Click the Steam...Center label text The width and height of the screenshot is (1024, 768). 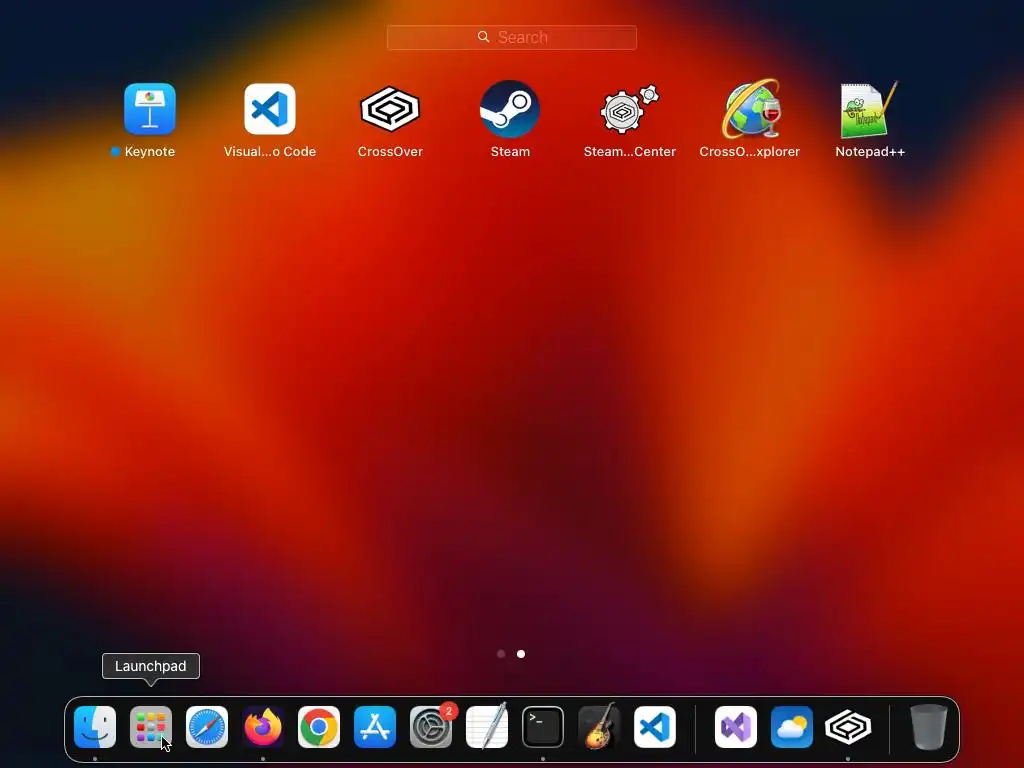pos(630,152)
